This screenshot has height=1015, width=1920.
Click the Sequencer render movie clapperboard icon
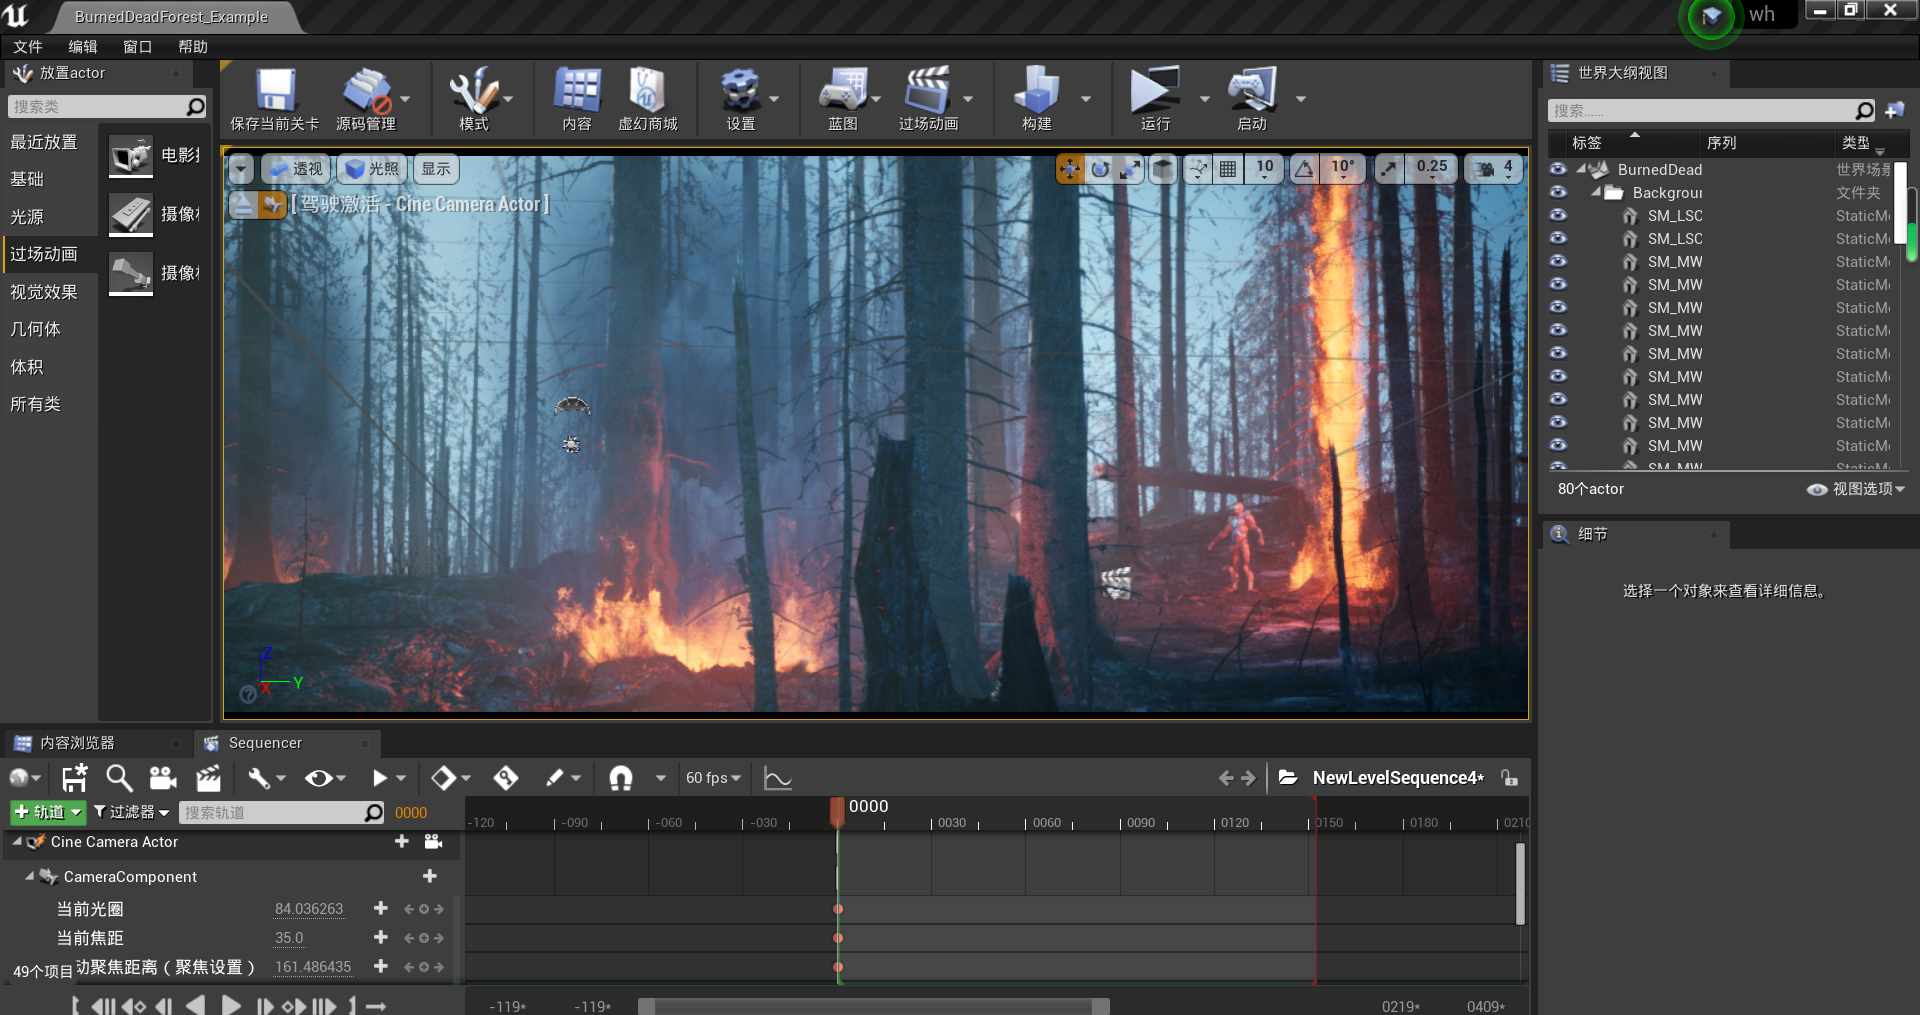(x=208, y=778)
